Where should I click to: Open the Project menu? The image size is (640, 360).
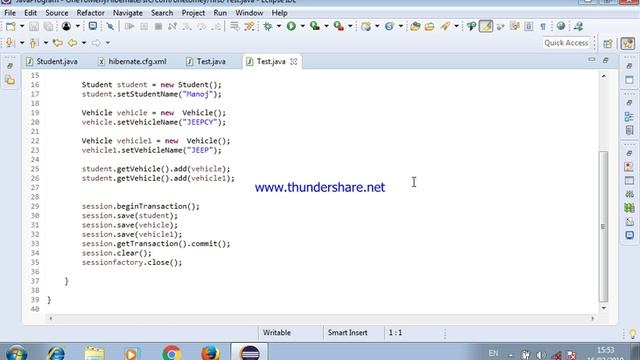pyautogui.click(x=193, y=13)
